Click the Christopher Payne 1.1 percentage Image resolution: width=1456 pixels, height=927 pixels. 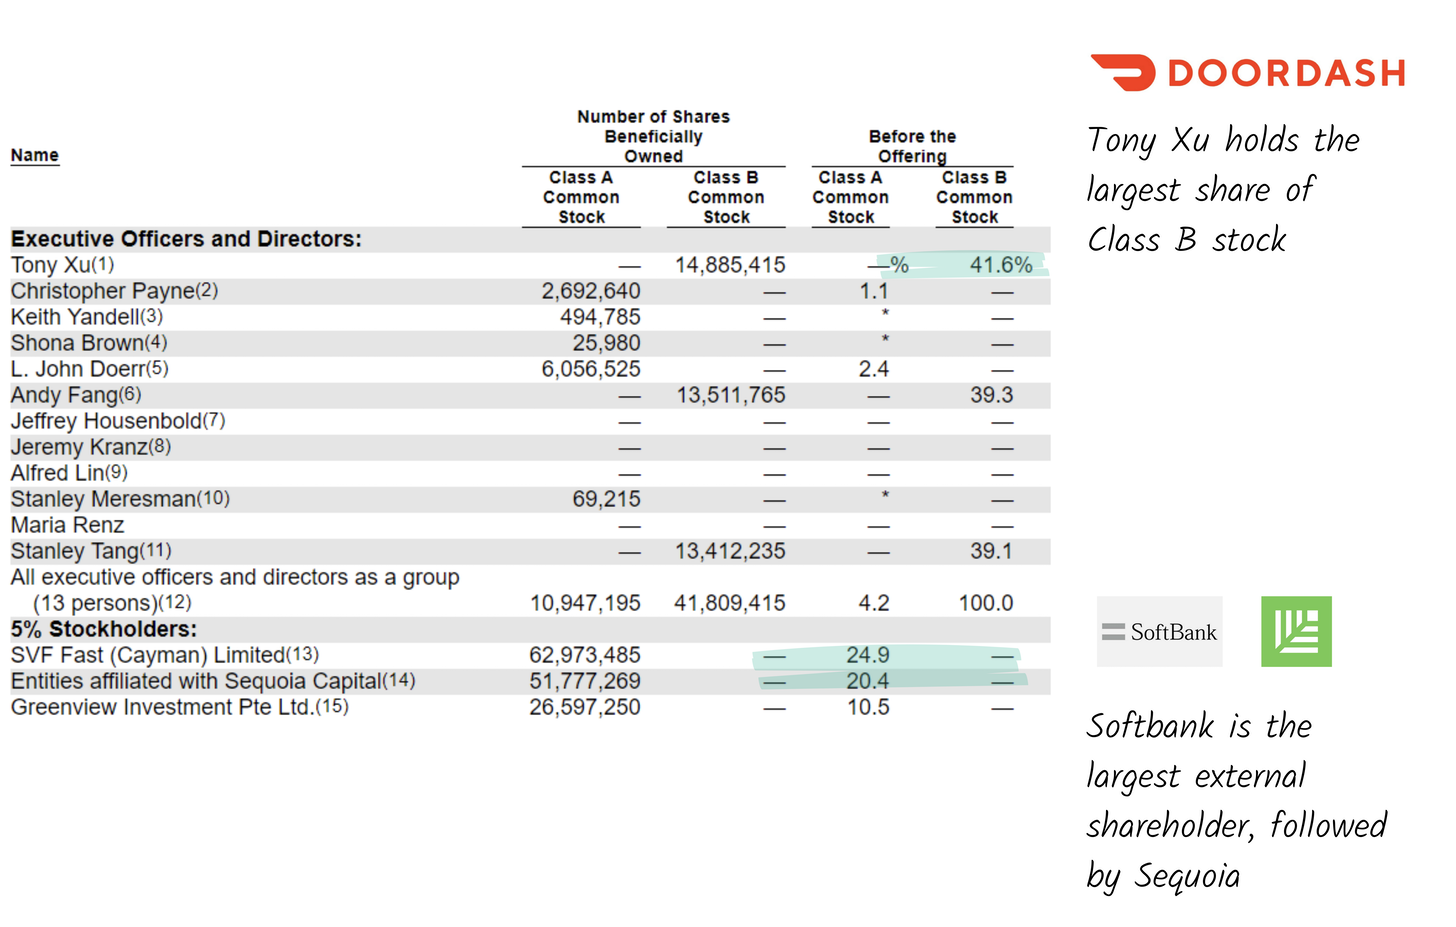pyautogui.click(x=874, y=291)
